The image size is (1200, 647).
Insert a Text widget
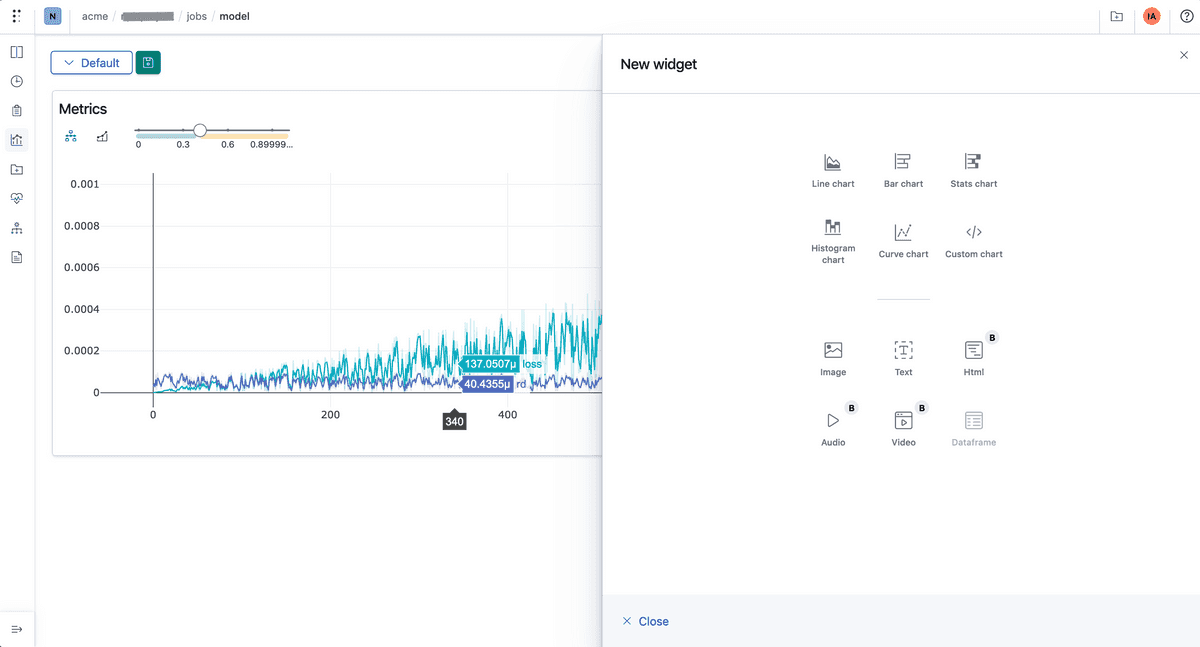click(903, 360)
